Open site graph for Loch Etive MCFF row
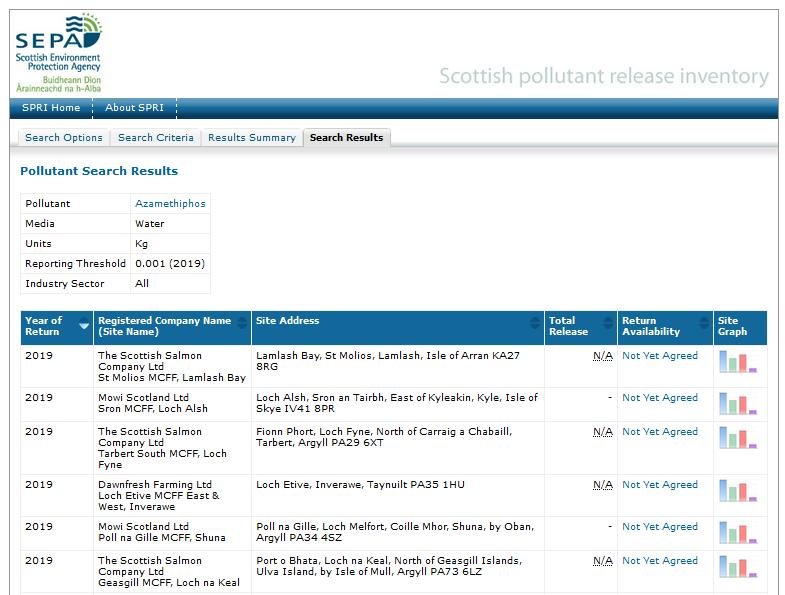Viewport: 785px width, 595px height. click(738, 490)
